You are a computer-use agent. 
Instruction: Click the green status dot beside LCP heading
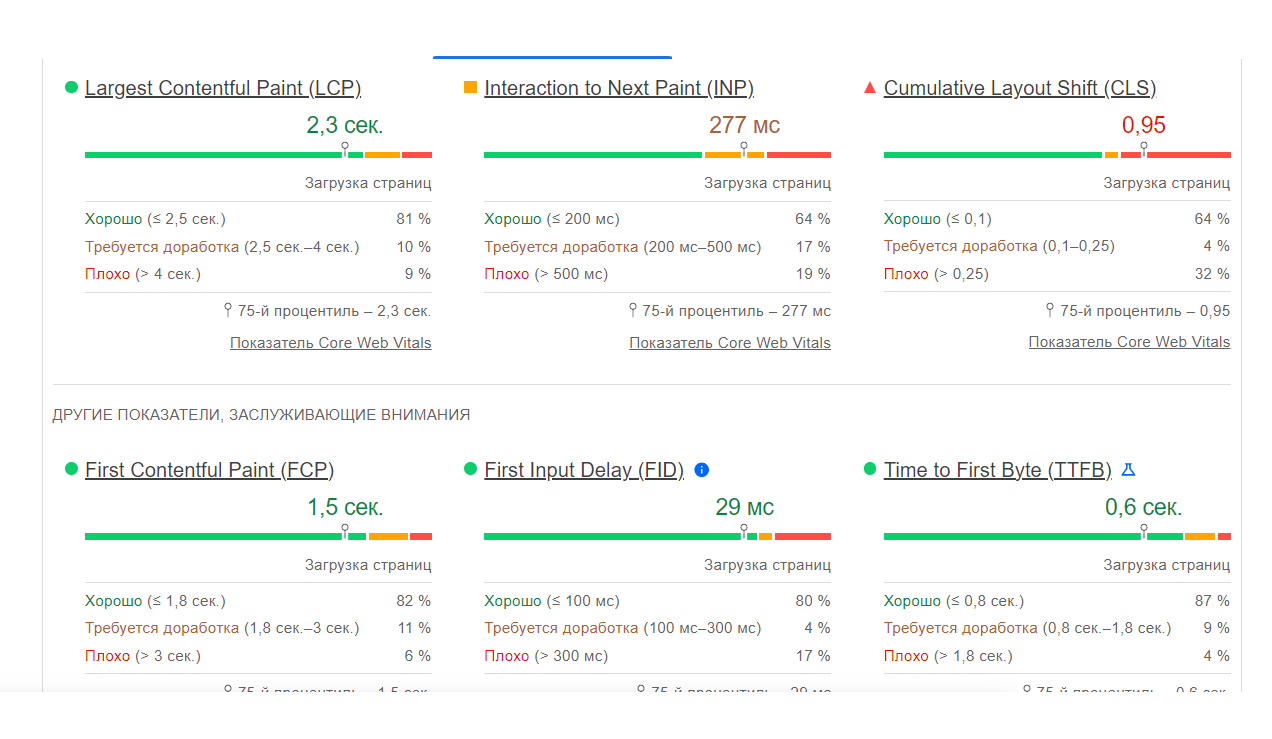(x=71, y=88)
